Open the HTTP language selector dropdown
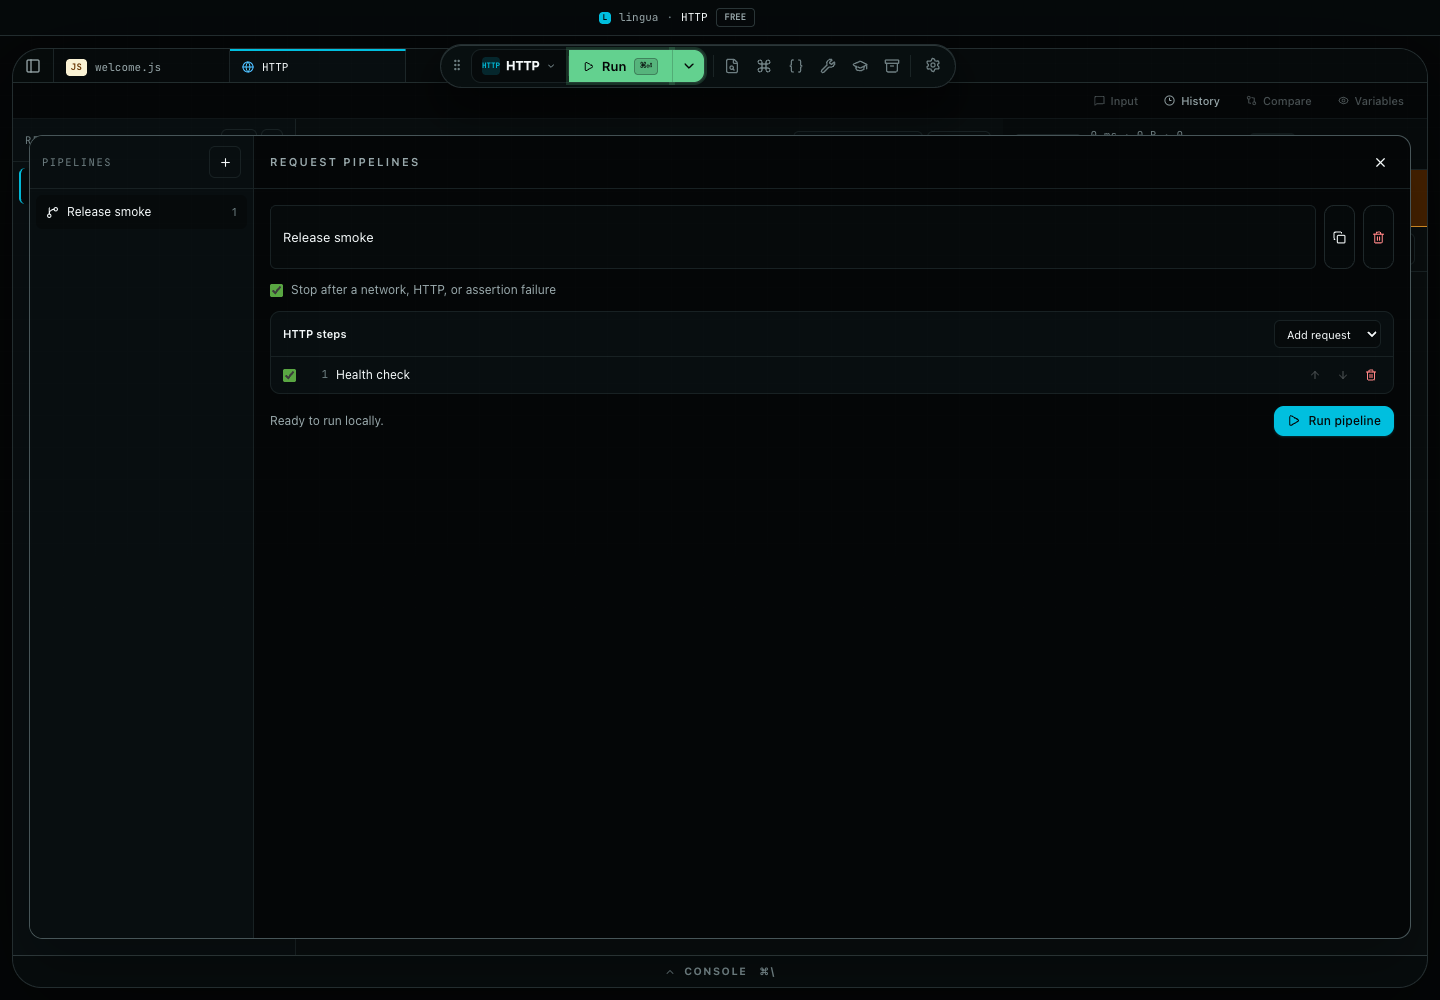Image resolution: width=1440 pixels, height=1000 pixels. (518, 66)
